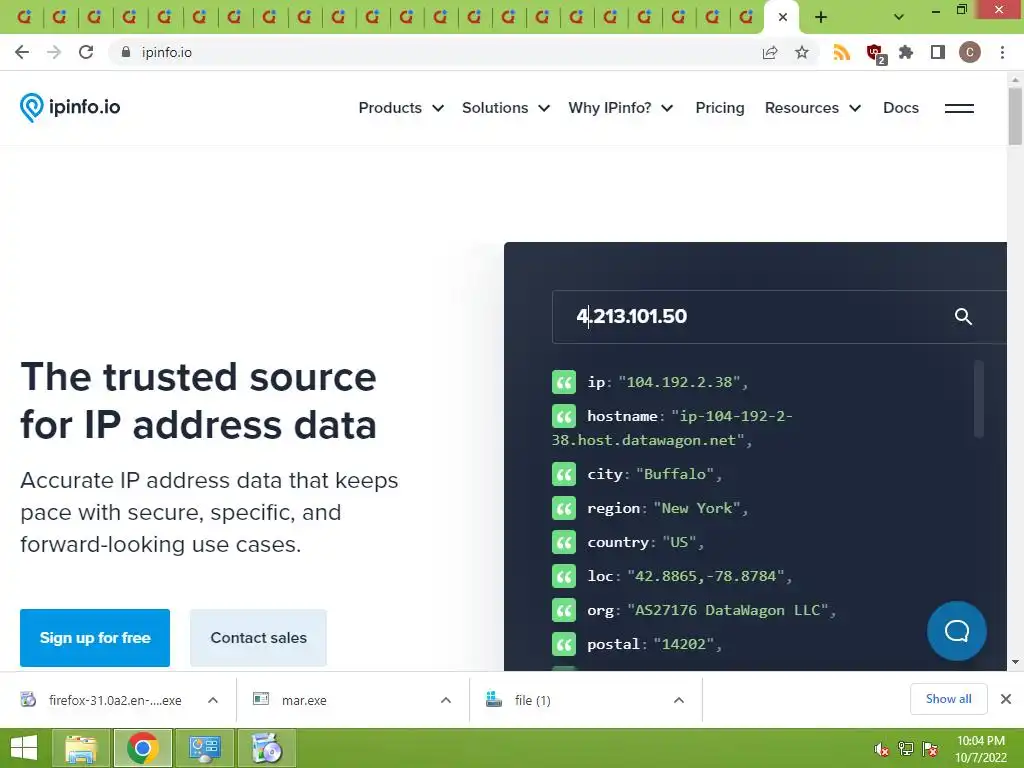Click the page vertical scrollbar thumb

pyautogui.click(x=1015, y=116)
